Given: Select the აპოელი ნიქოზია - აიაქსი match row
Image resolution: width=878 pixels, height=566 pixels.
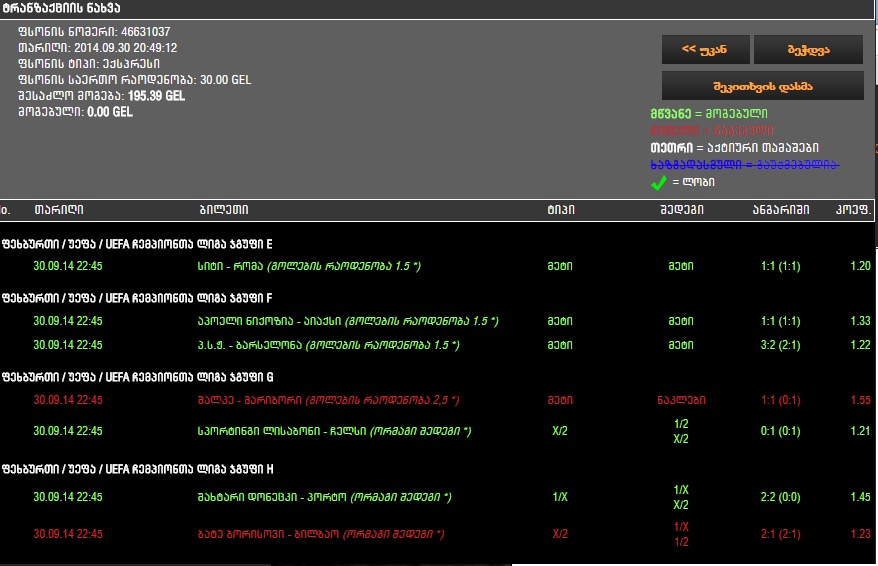Looking at the screenshot, I should (437, 321).
